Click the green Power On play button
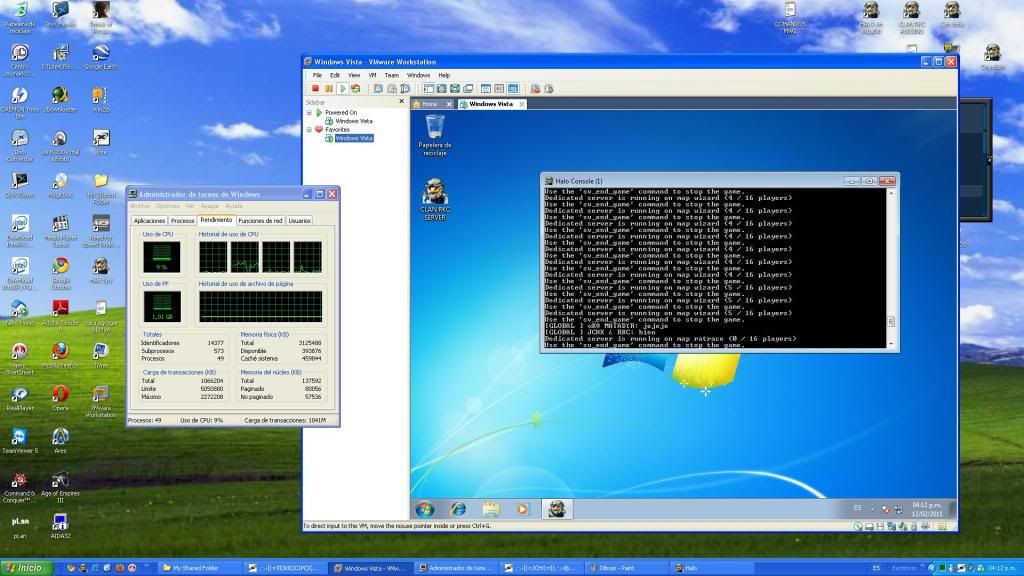This screenshot has height=576, width=1024. click(x=342, y=89)
